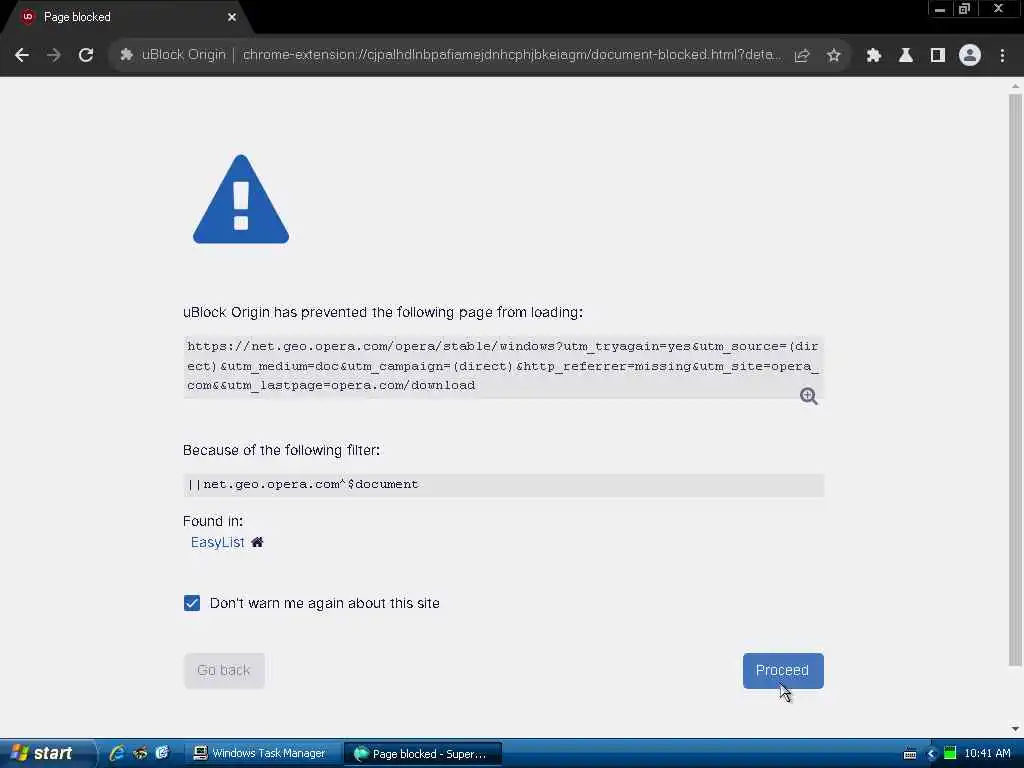Click the keyboard tray icon
Image resolution: width=1024 pixels, height=768 pixels.
point(910,754)
